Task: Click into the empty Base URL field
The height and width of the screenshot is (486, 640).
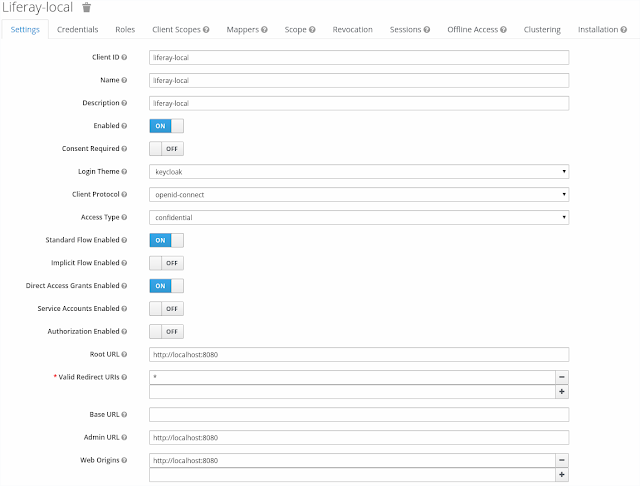Action: point(359,415)
